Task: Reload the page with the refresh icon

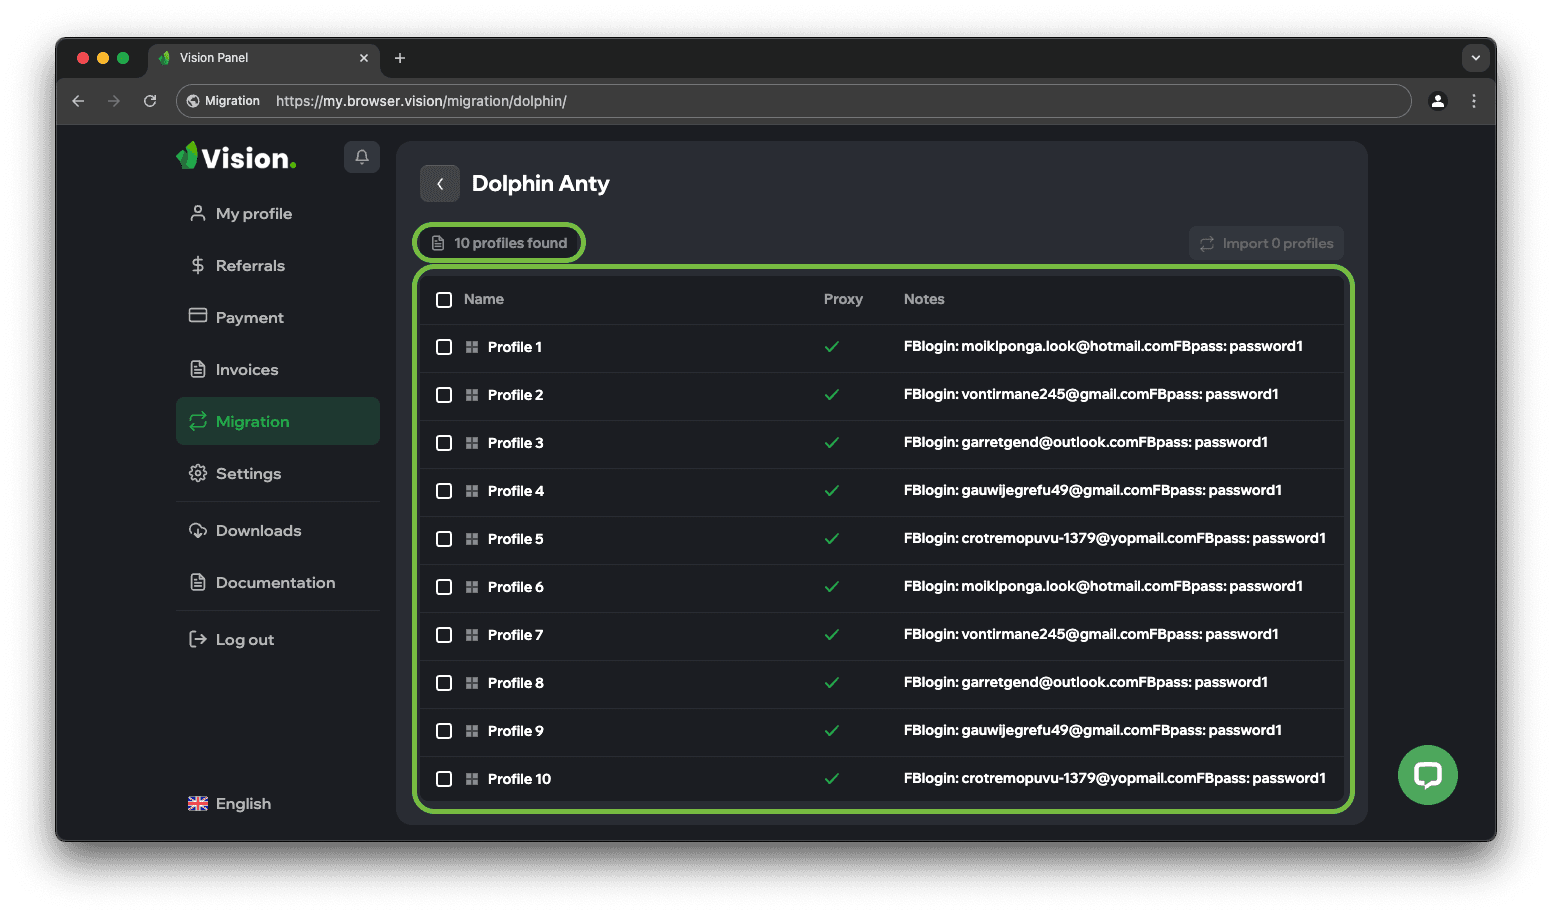Action: (x=150, y=101)
